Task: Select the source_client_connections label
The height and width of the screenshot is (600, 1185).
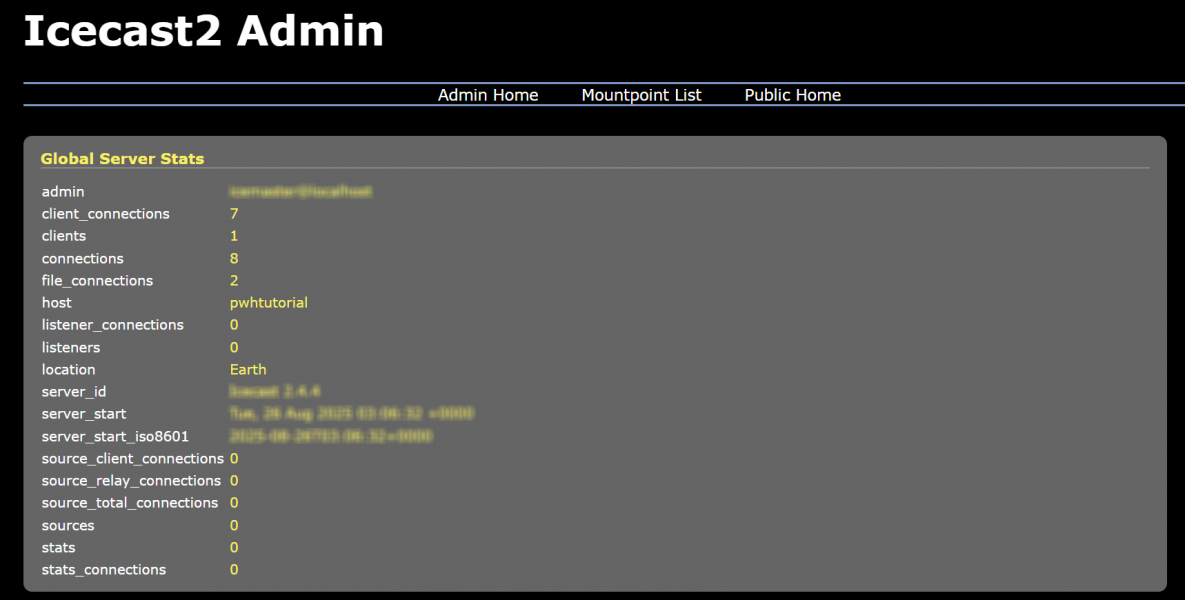Action: pyautogui.click(x=132, y=458)
